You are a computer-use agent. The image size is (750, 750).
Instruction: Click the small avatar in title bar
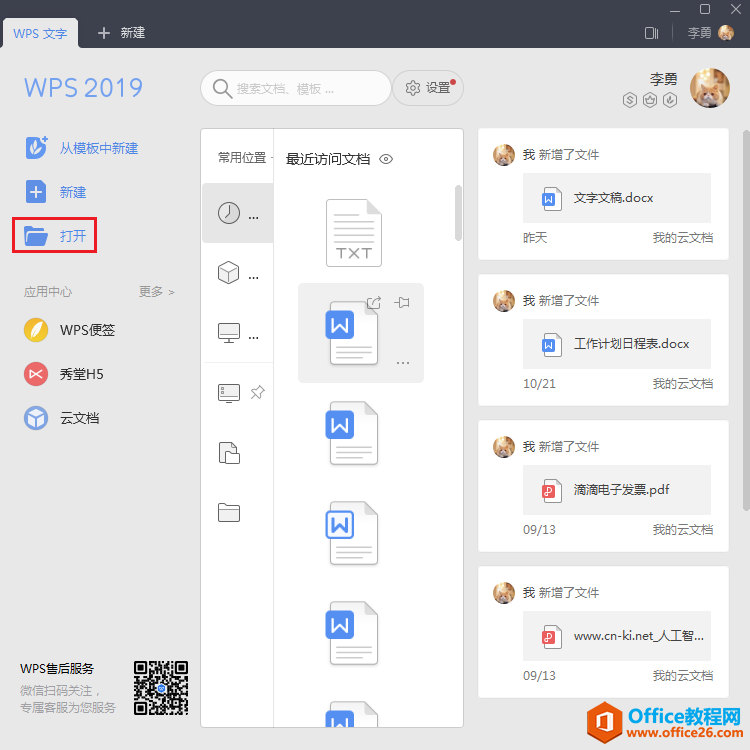(x=726, y=33)
